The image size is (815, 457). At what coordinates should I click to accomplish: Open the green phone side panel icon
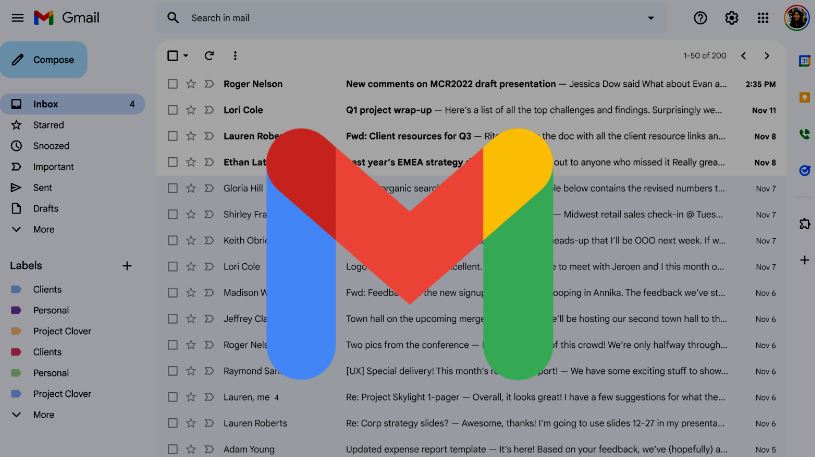tap(804, 134)
